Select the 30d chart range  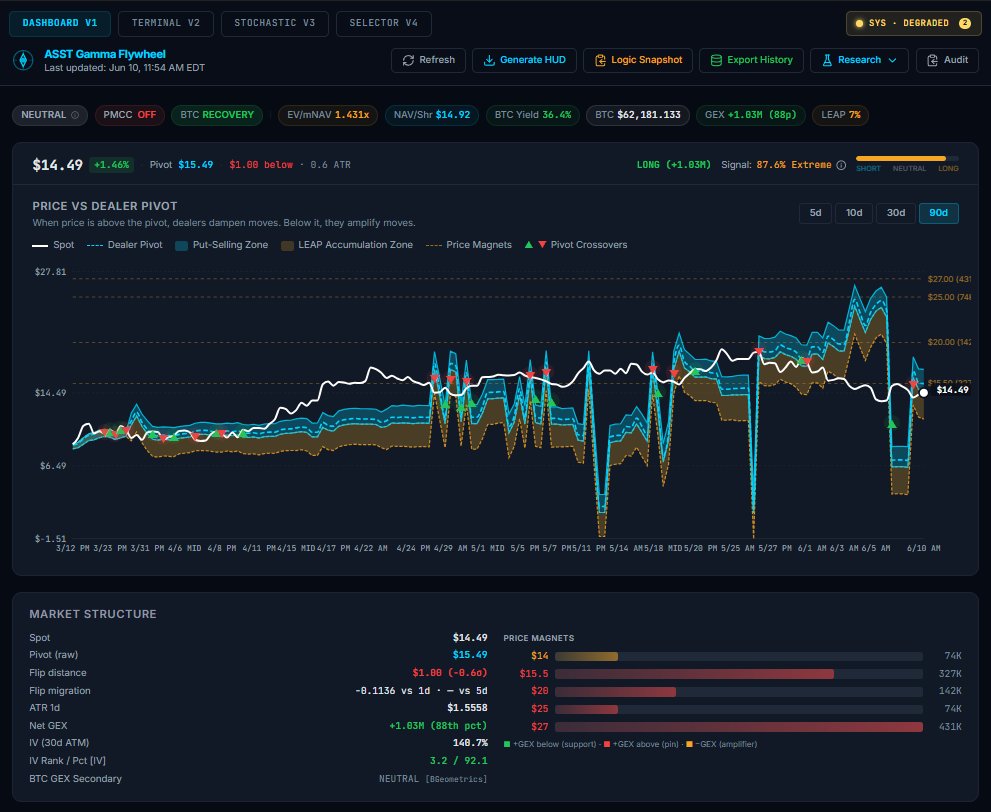pyautogui.click(x=896, y=213)
